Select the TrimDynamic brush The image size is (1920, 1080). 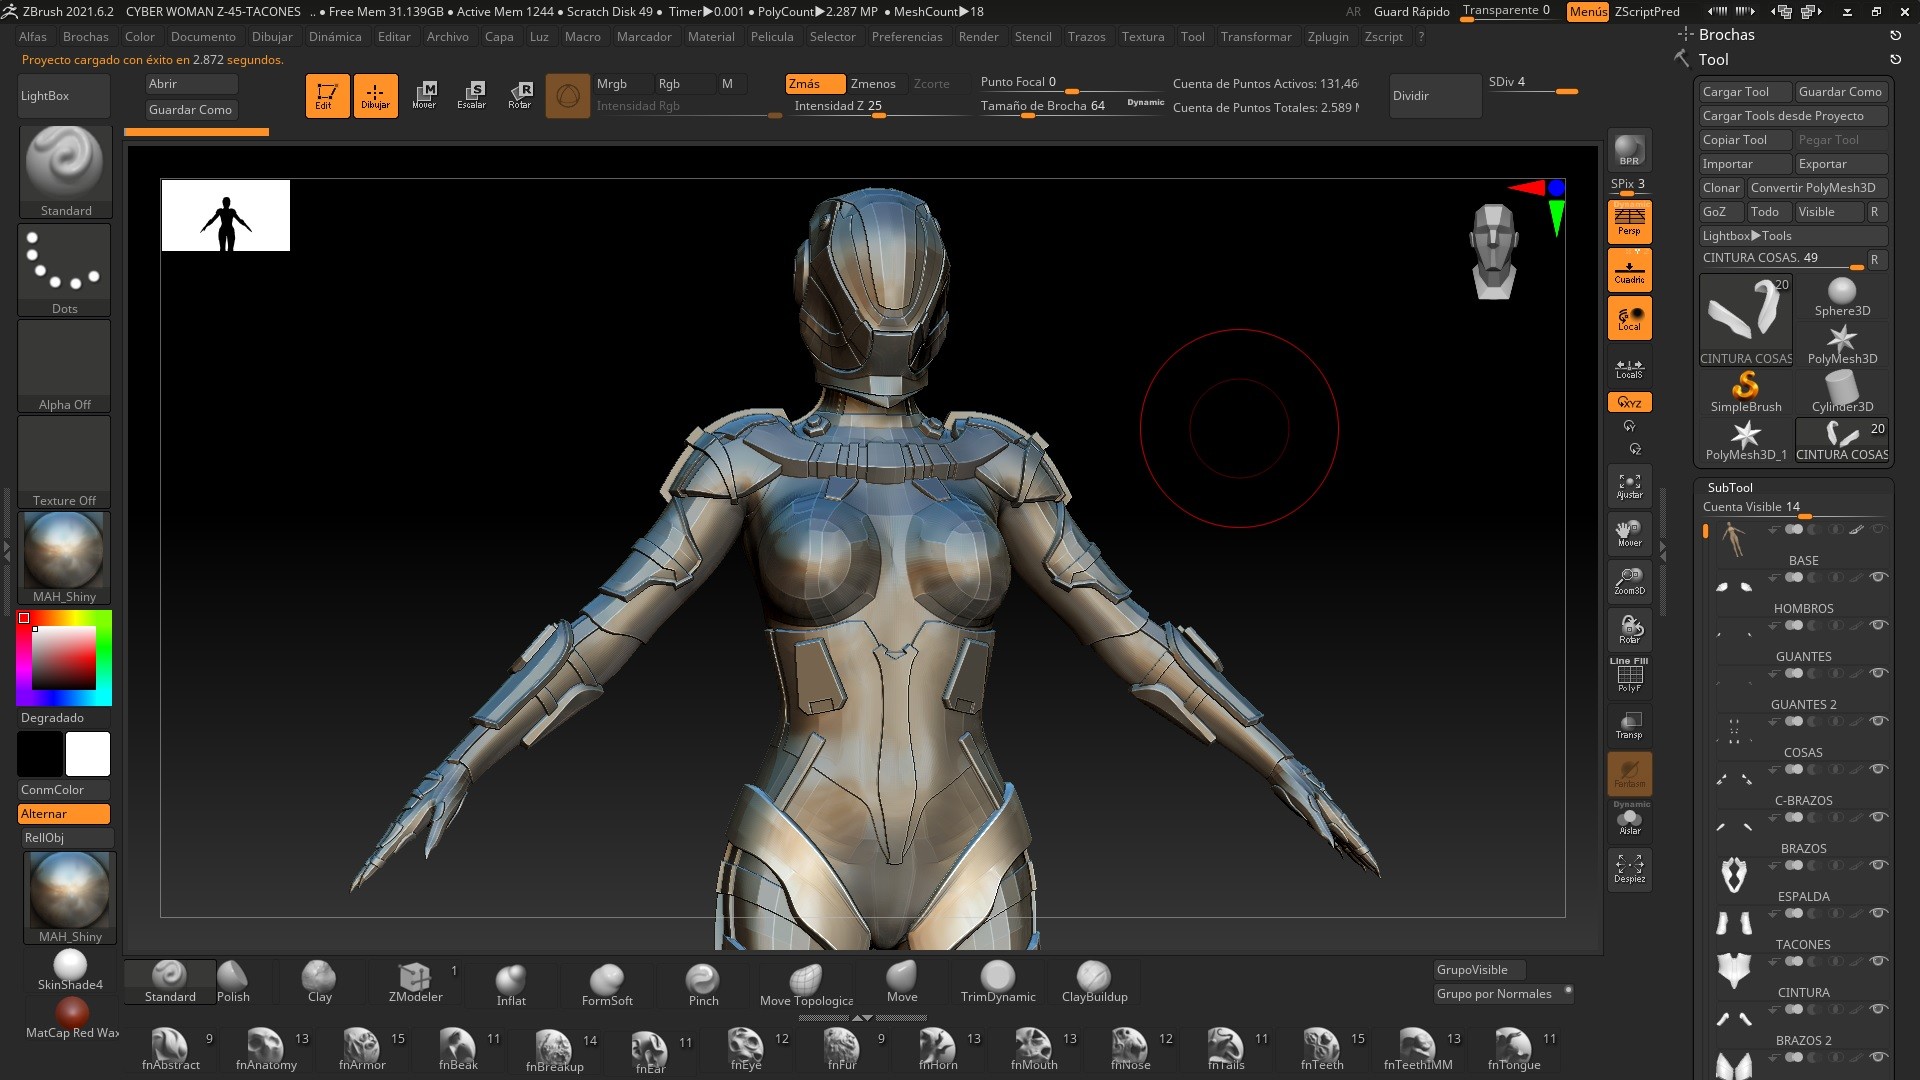click(998, 981)
